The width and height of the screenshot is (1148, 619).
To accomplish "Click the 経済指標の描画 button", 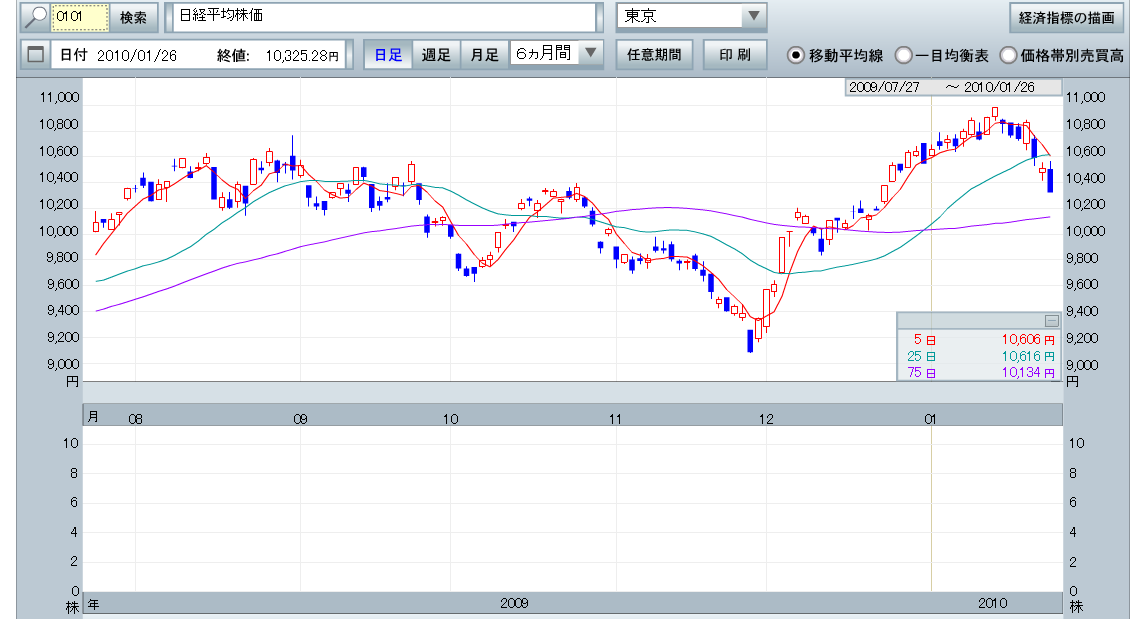I will tap(1066, 18).
